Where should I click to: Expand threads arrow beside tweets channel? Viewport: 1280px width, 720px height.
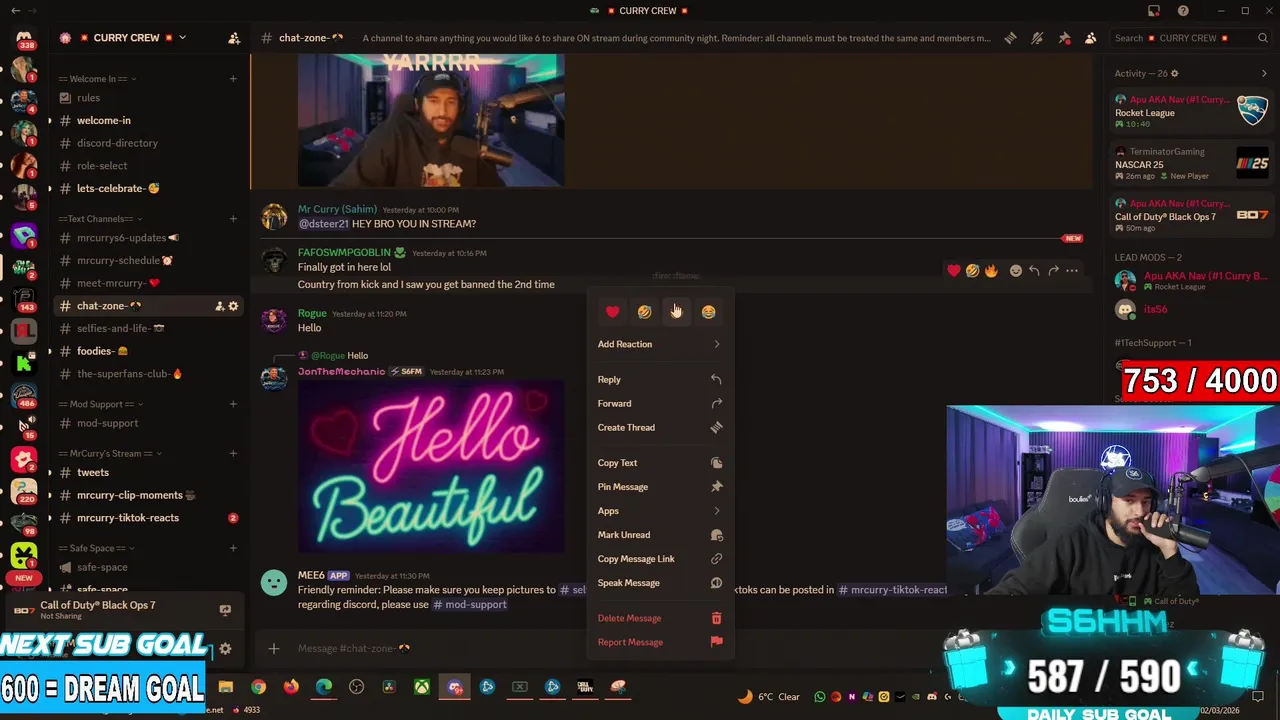[49, 472]
